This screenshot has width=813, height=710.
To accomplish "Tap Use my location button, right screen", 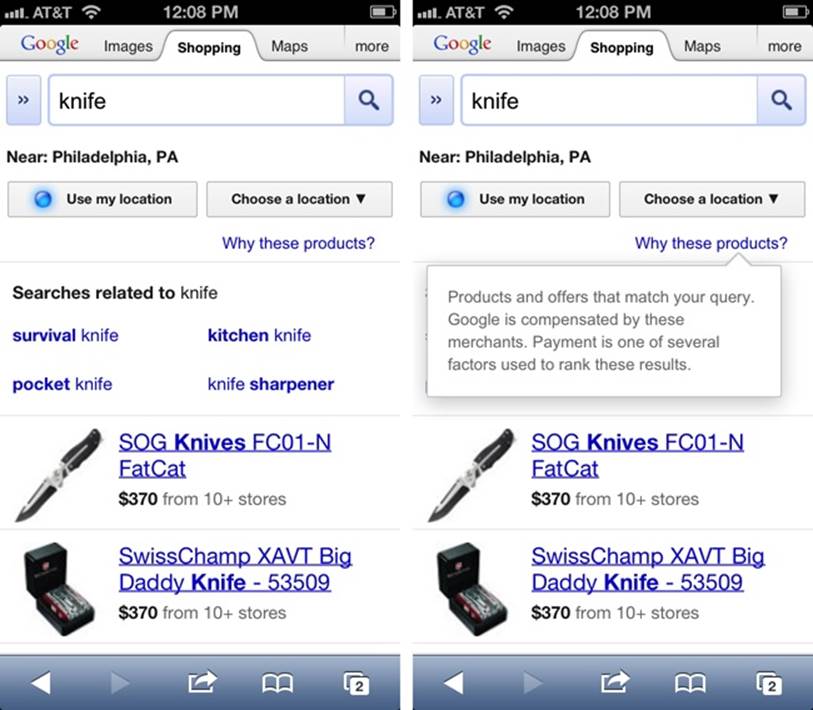I will click(515, 199).
